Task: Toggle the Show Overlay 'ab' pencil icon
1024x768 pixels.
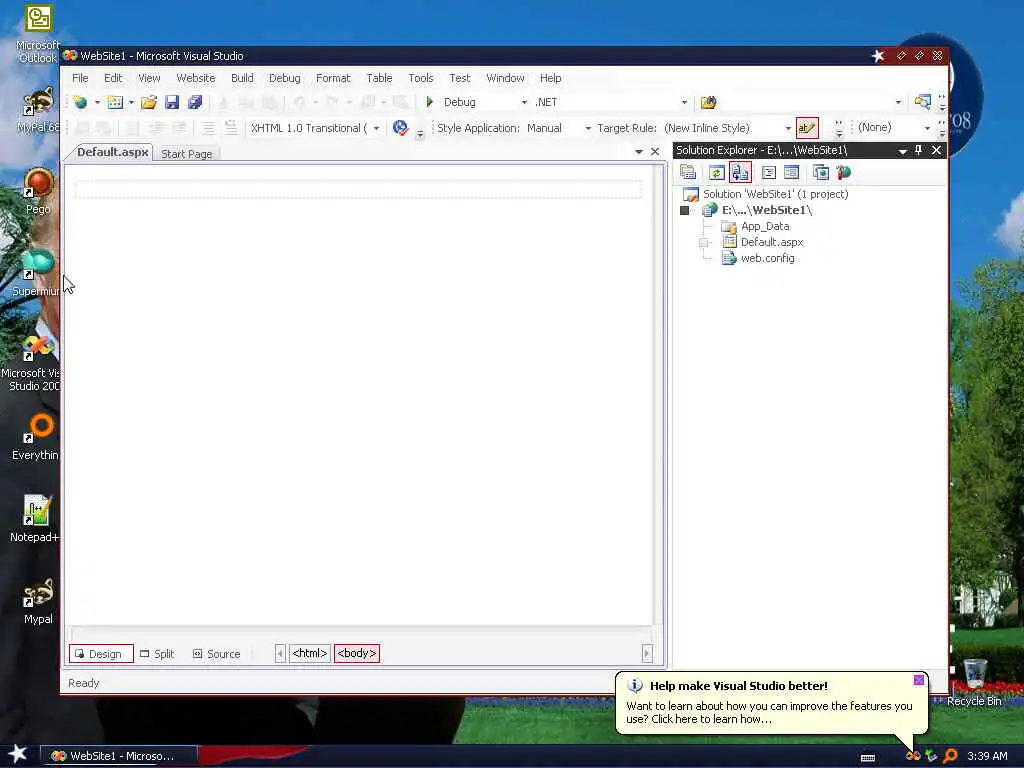Action: click(807, 128)
